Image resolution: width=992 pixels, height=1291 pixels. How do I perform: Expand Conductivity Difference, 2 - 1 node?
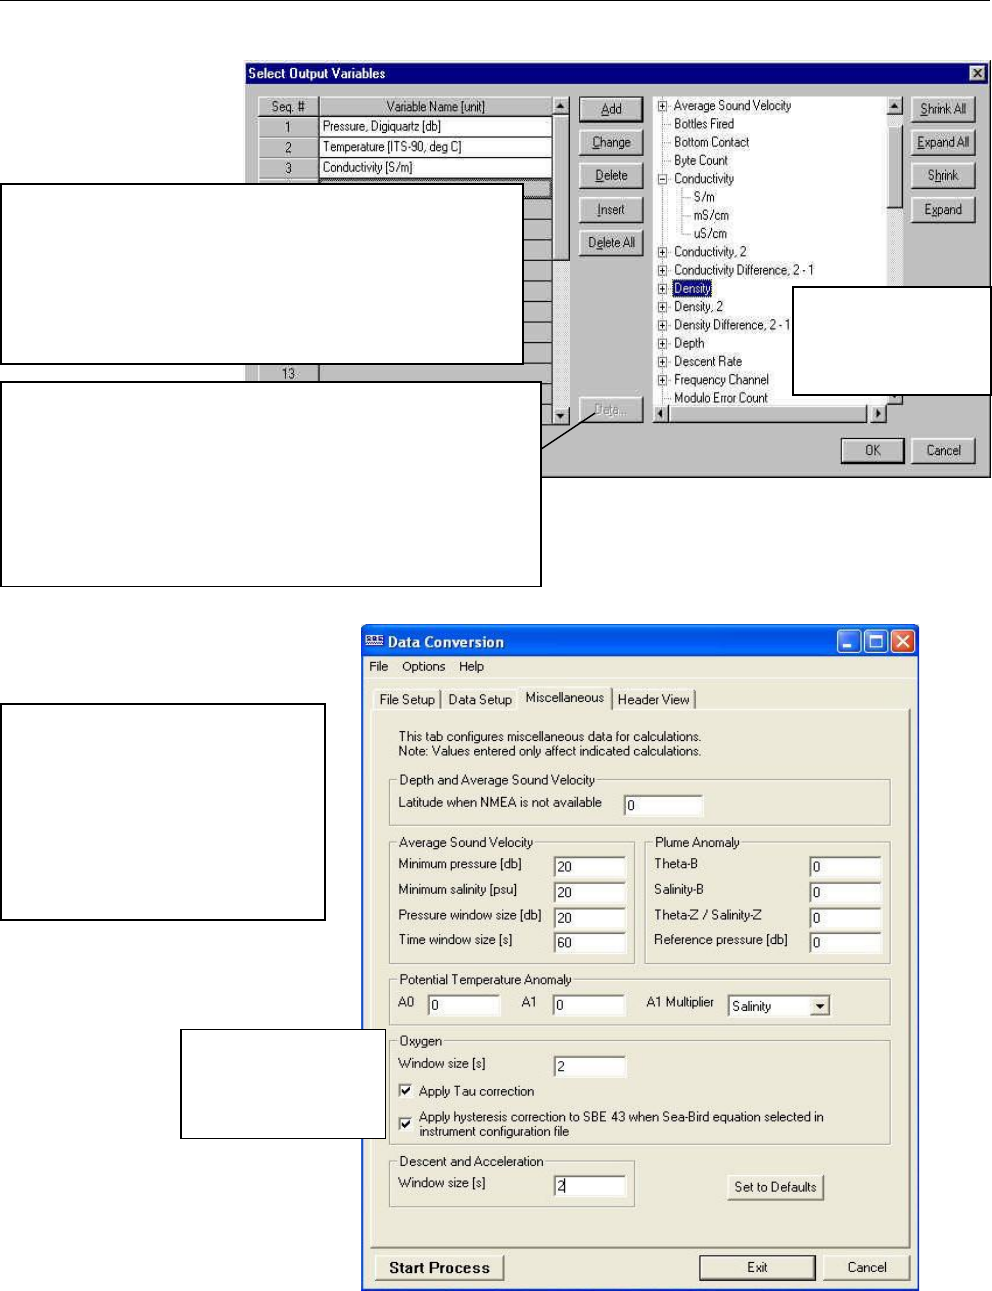click(x=662, y=270)
